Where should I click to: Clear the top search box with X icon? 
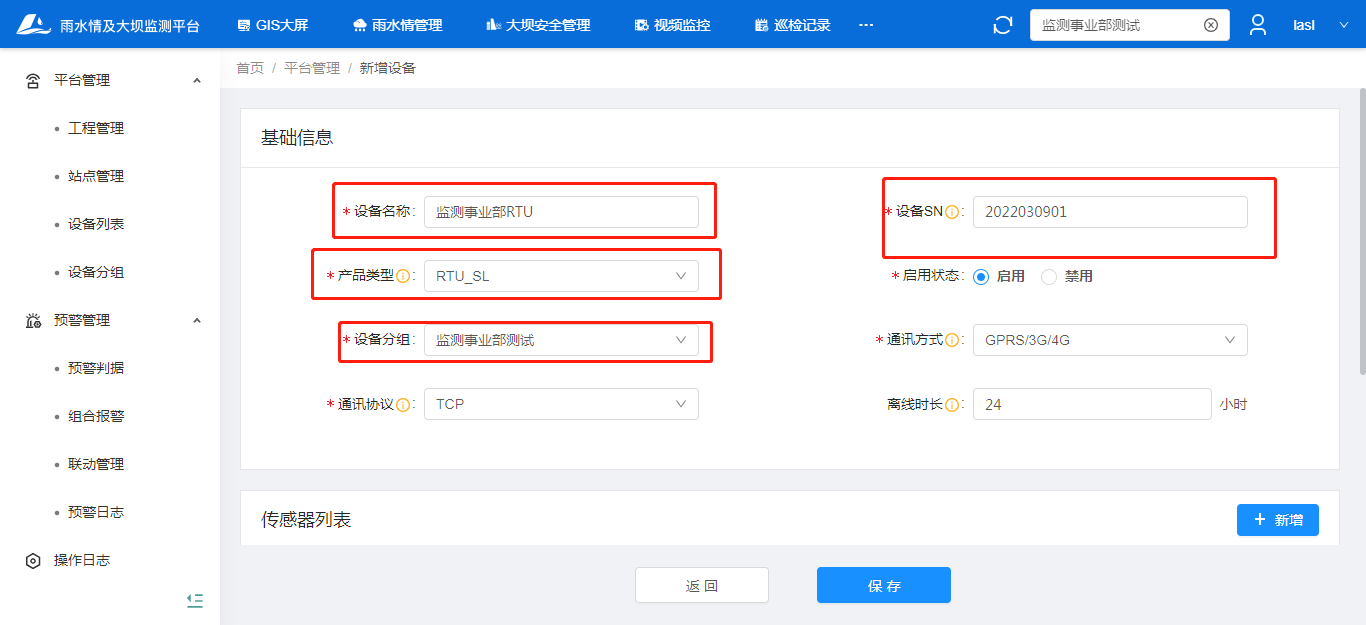click(1210, 25)
